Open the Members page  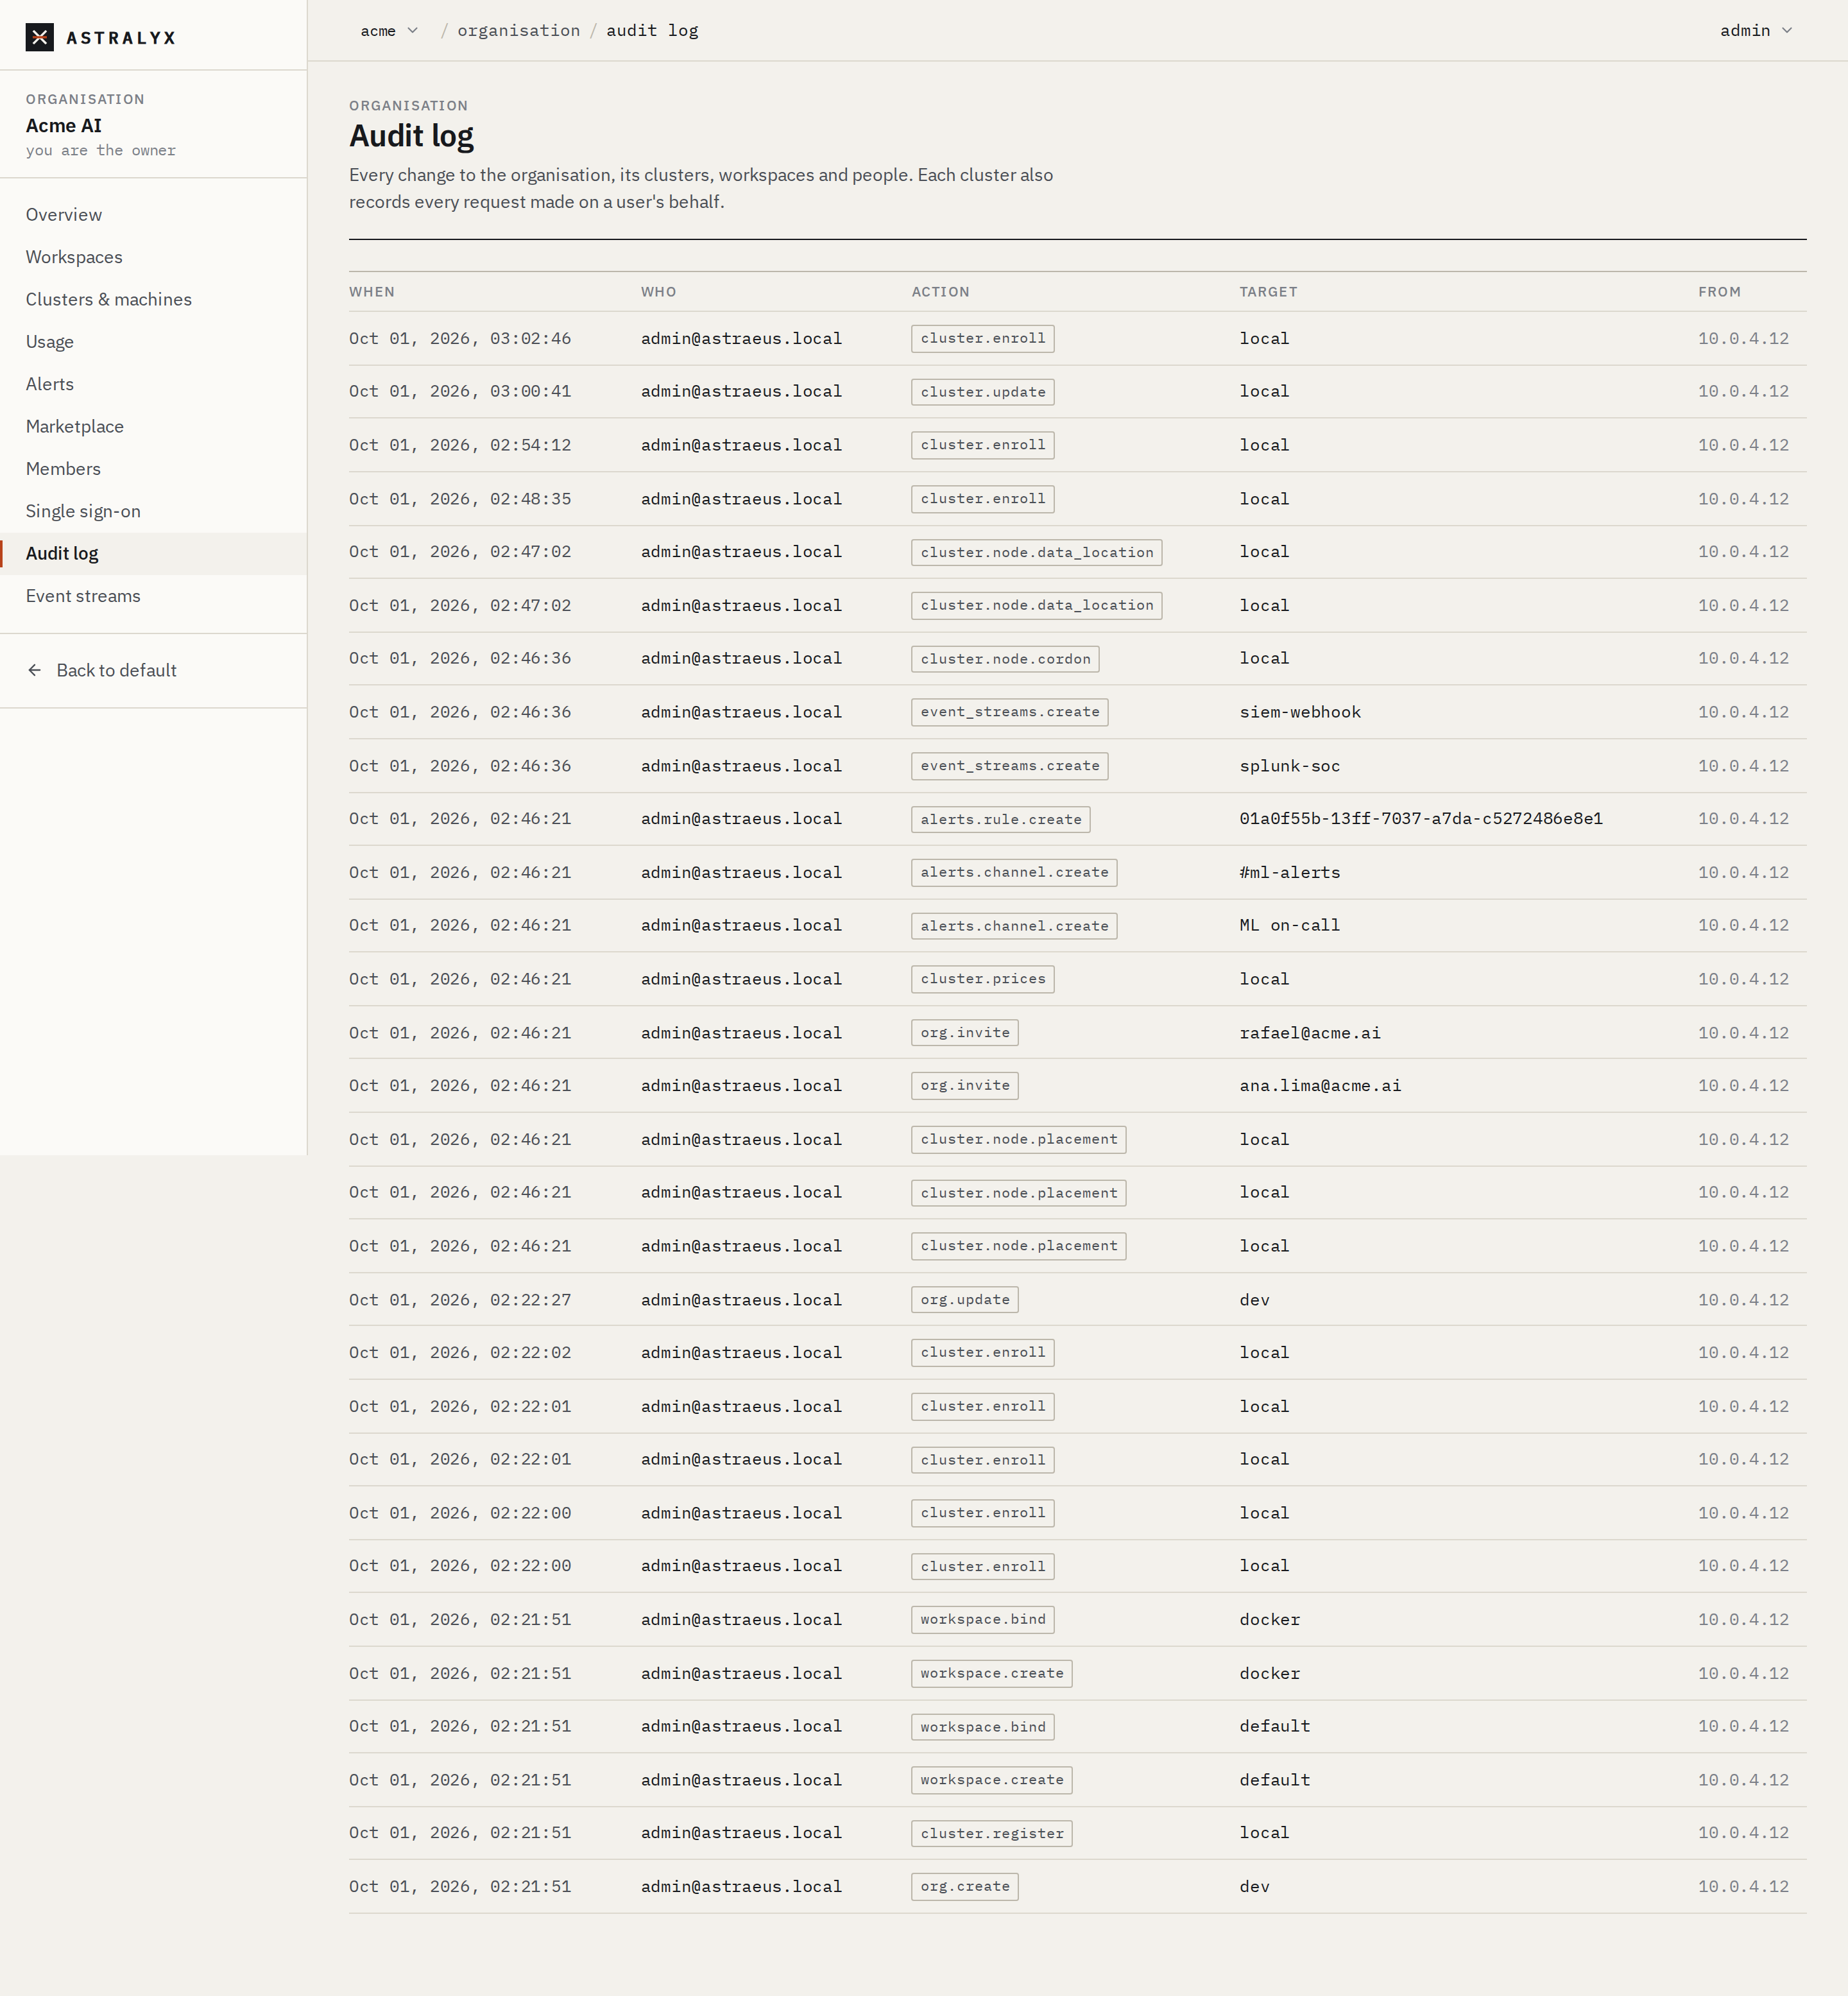coord(63,469)
